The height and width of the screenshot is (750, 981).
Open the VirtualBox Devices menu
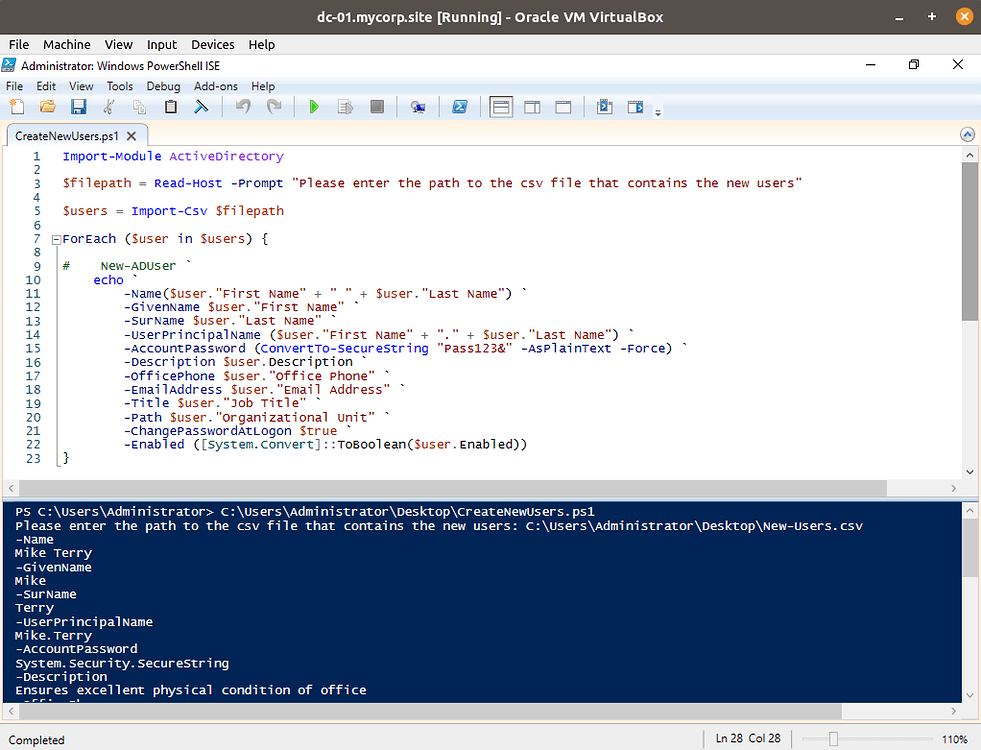pos(212,44)
